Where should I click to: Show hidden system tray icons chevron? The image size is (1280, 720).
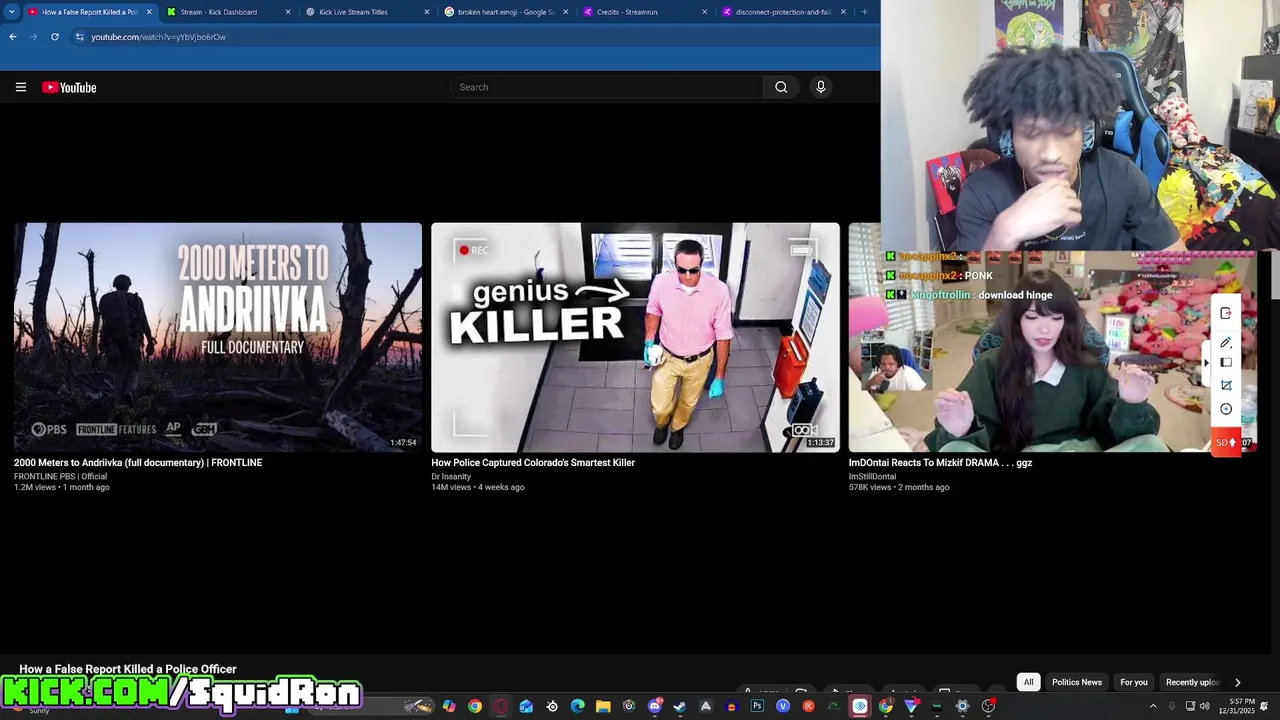coord(1152,706)
